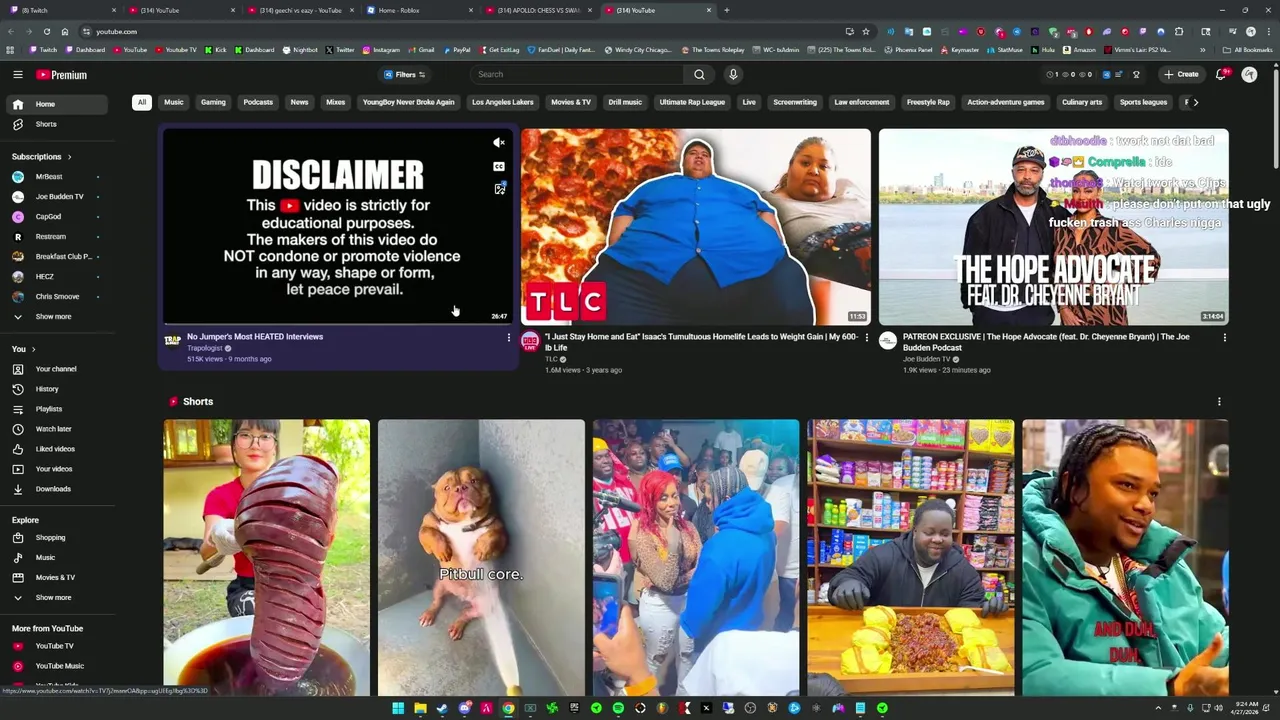
Task: Bookmark this page with star icon
Action: point(866,31)
